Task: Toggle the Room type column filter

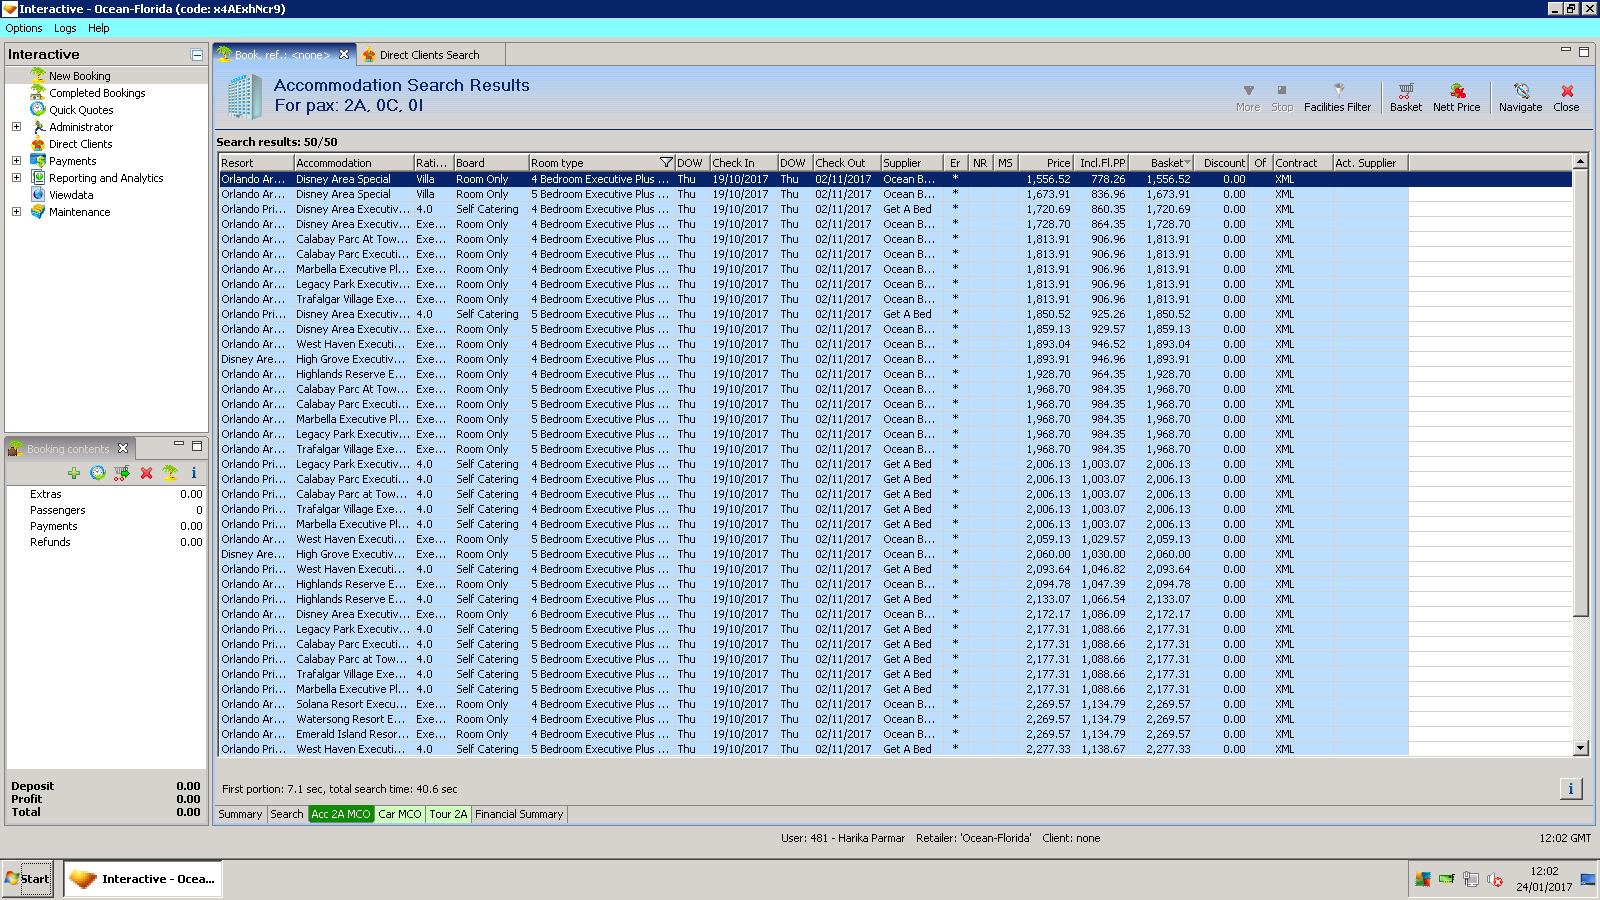Action: (x=666, y=163)
